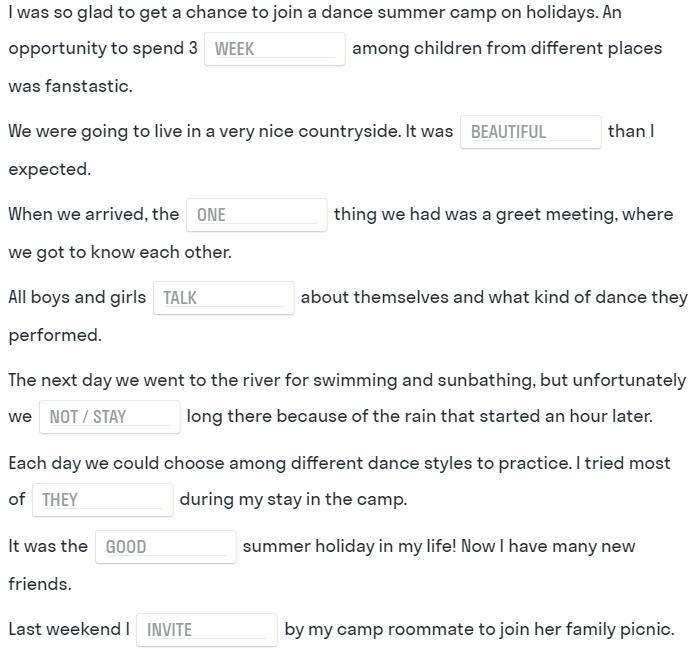
Task: Select the BEAUTIFUL answer box
Action: click(530, 132)
